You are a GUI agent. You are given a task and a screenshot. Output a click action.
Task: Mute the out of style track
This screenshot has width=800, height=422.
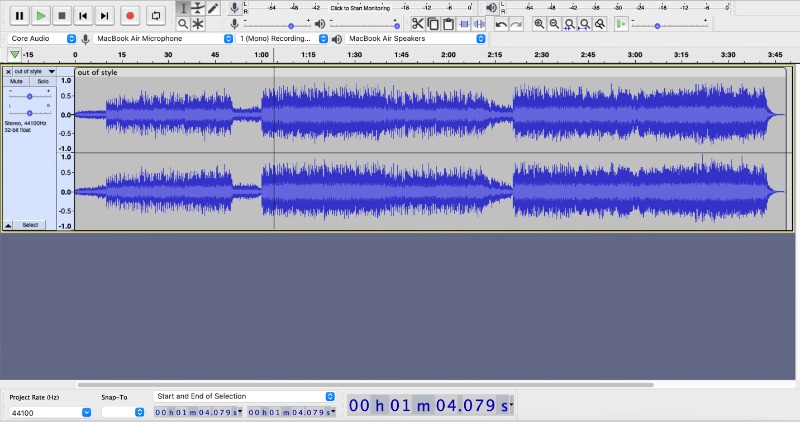pyautogui.click(x=16, y=82)
